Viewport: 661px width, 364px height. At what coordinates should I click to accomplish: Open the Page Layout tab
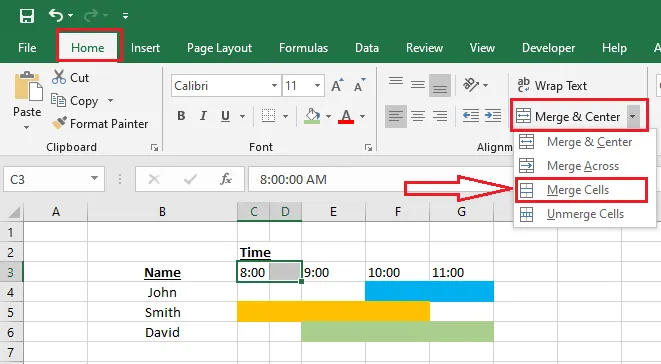click(219, 48)
